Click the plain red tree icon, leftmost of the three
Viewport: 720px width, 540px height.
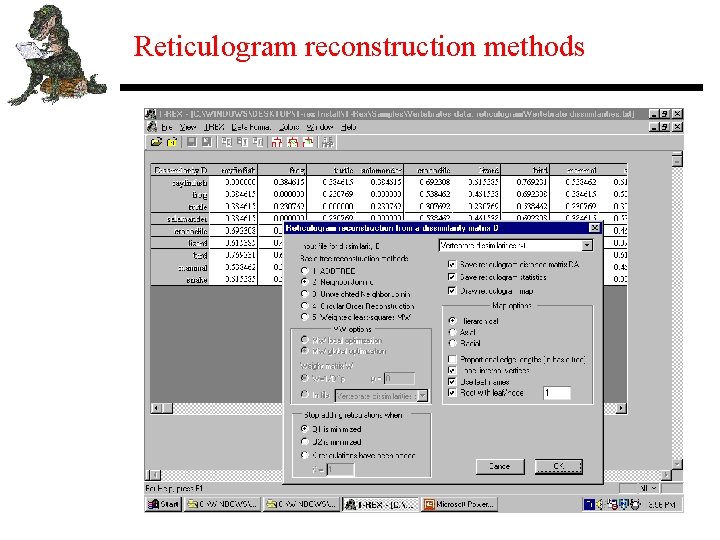coord(276,142)
